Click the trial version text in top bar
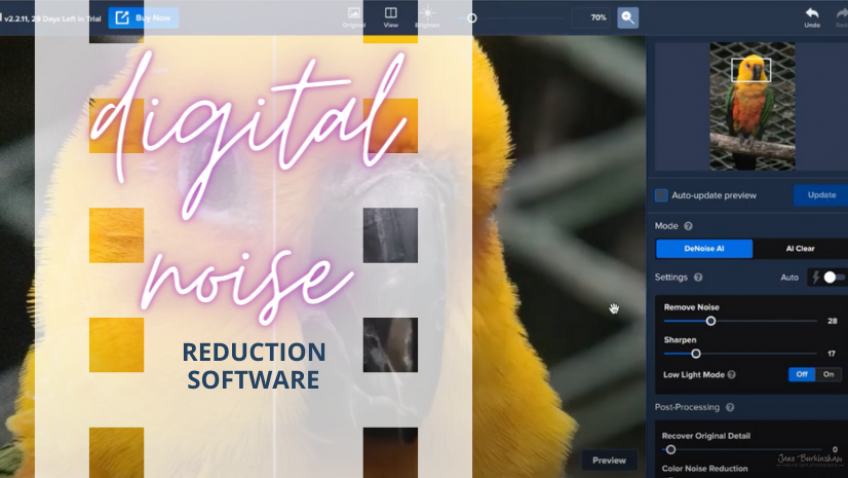The width and height of the screenshot is (848, 478). (51, 18)
